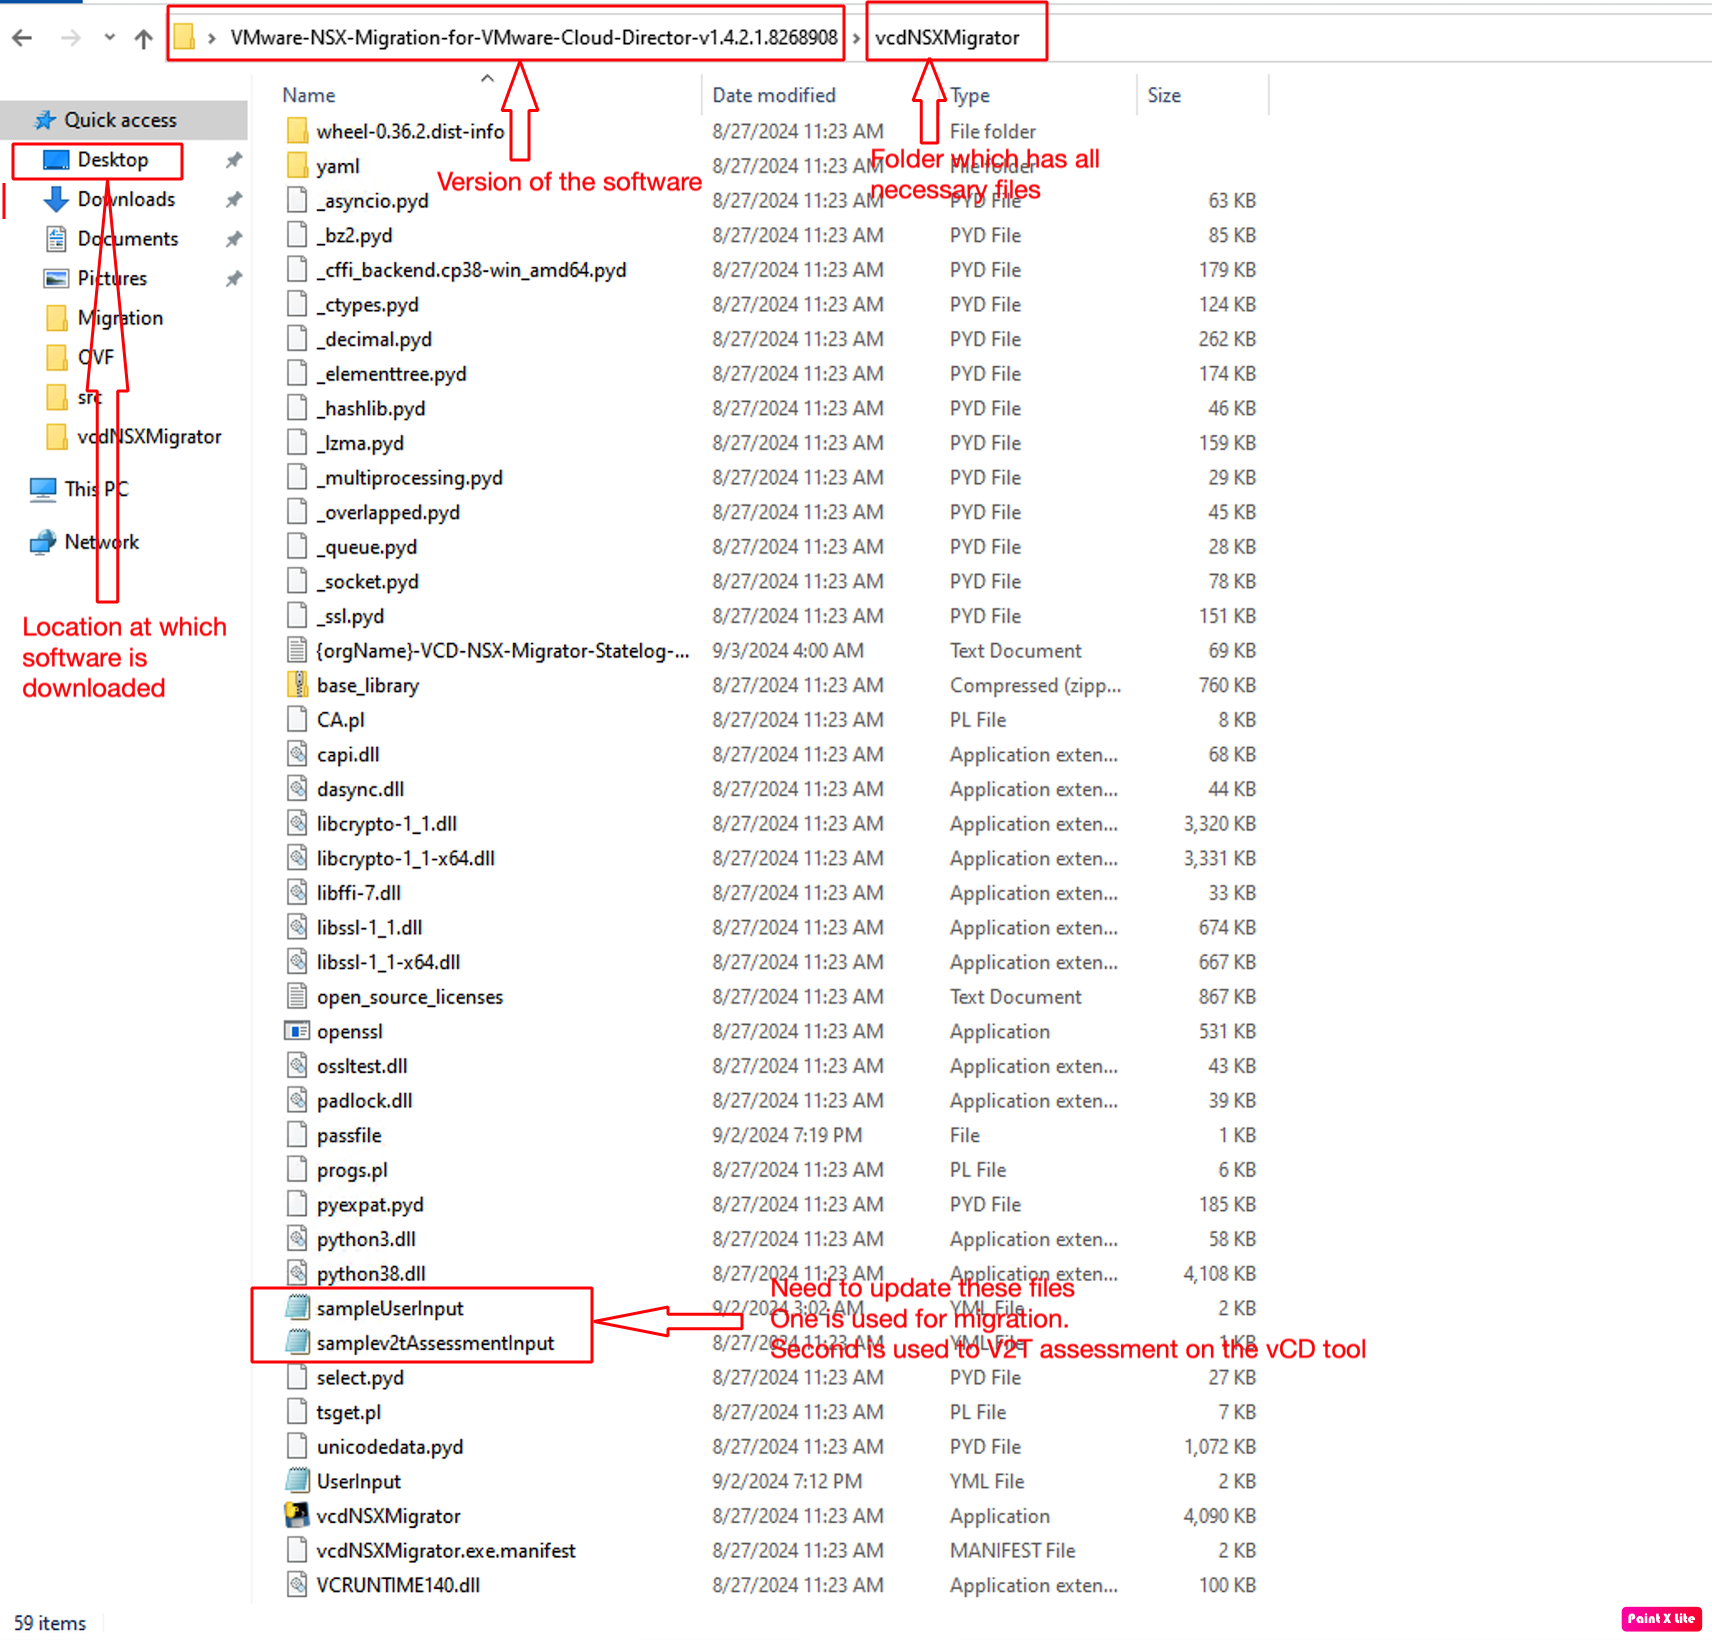1712x1640 pixels.
Task: Select the openssl application icon
Action: coord(297,1031)
